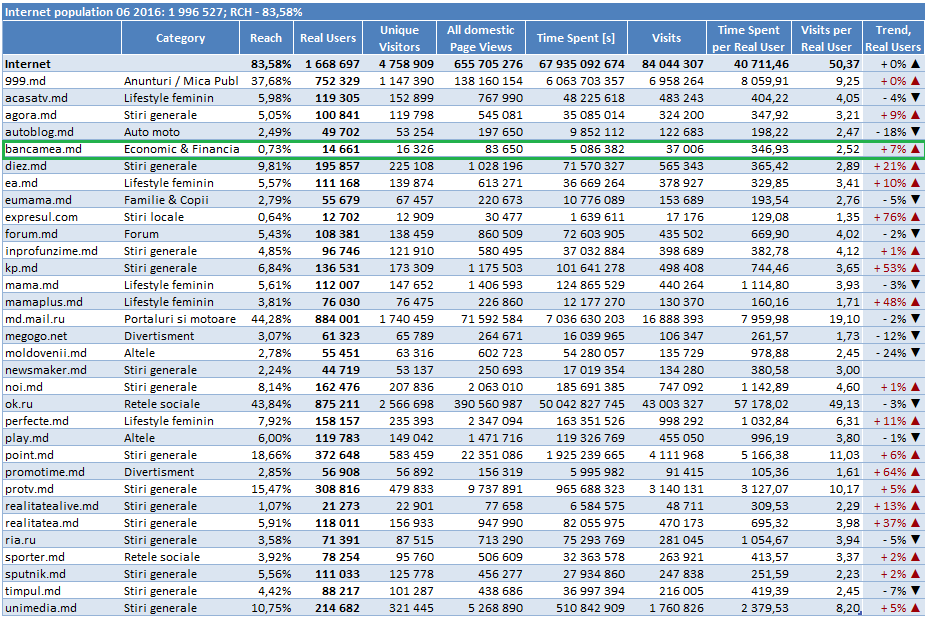Select the Reach value 44,28%

pos(271,319)
